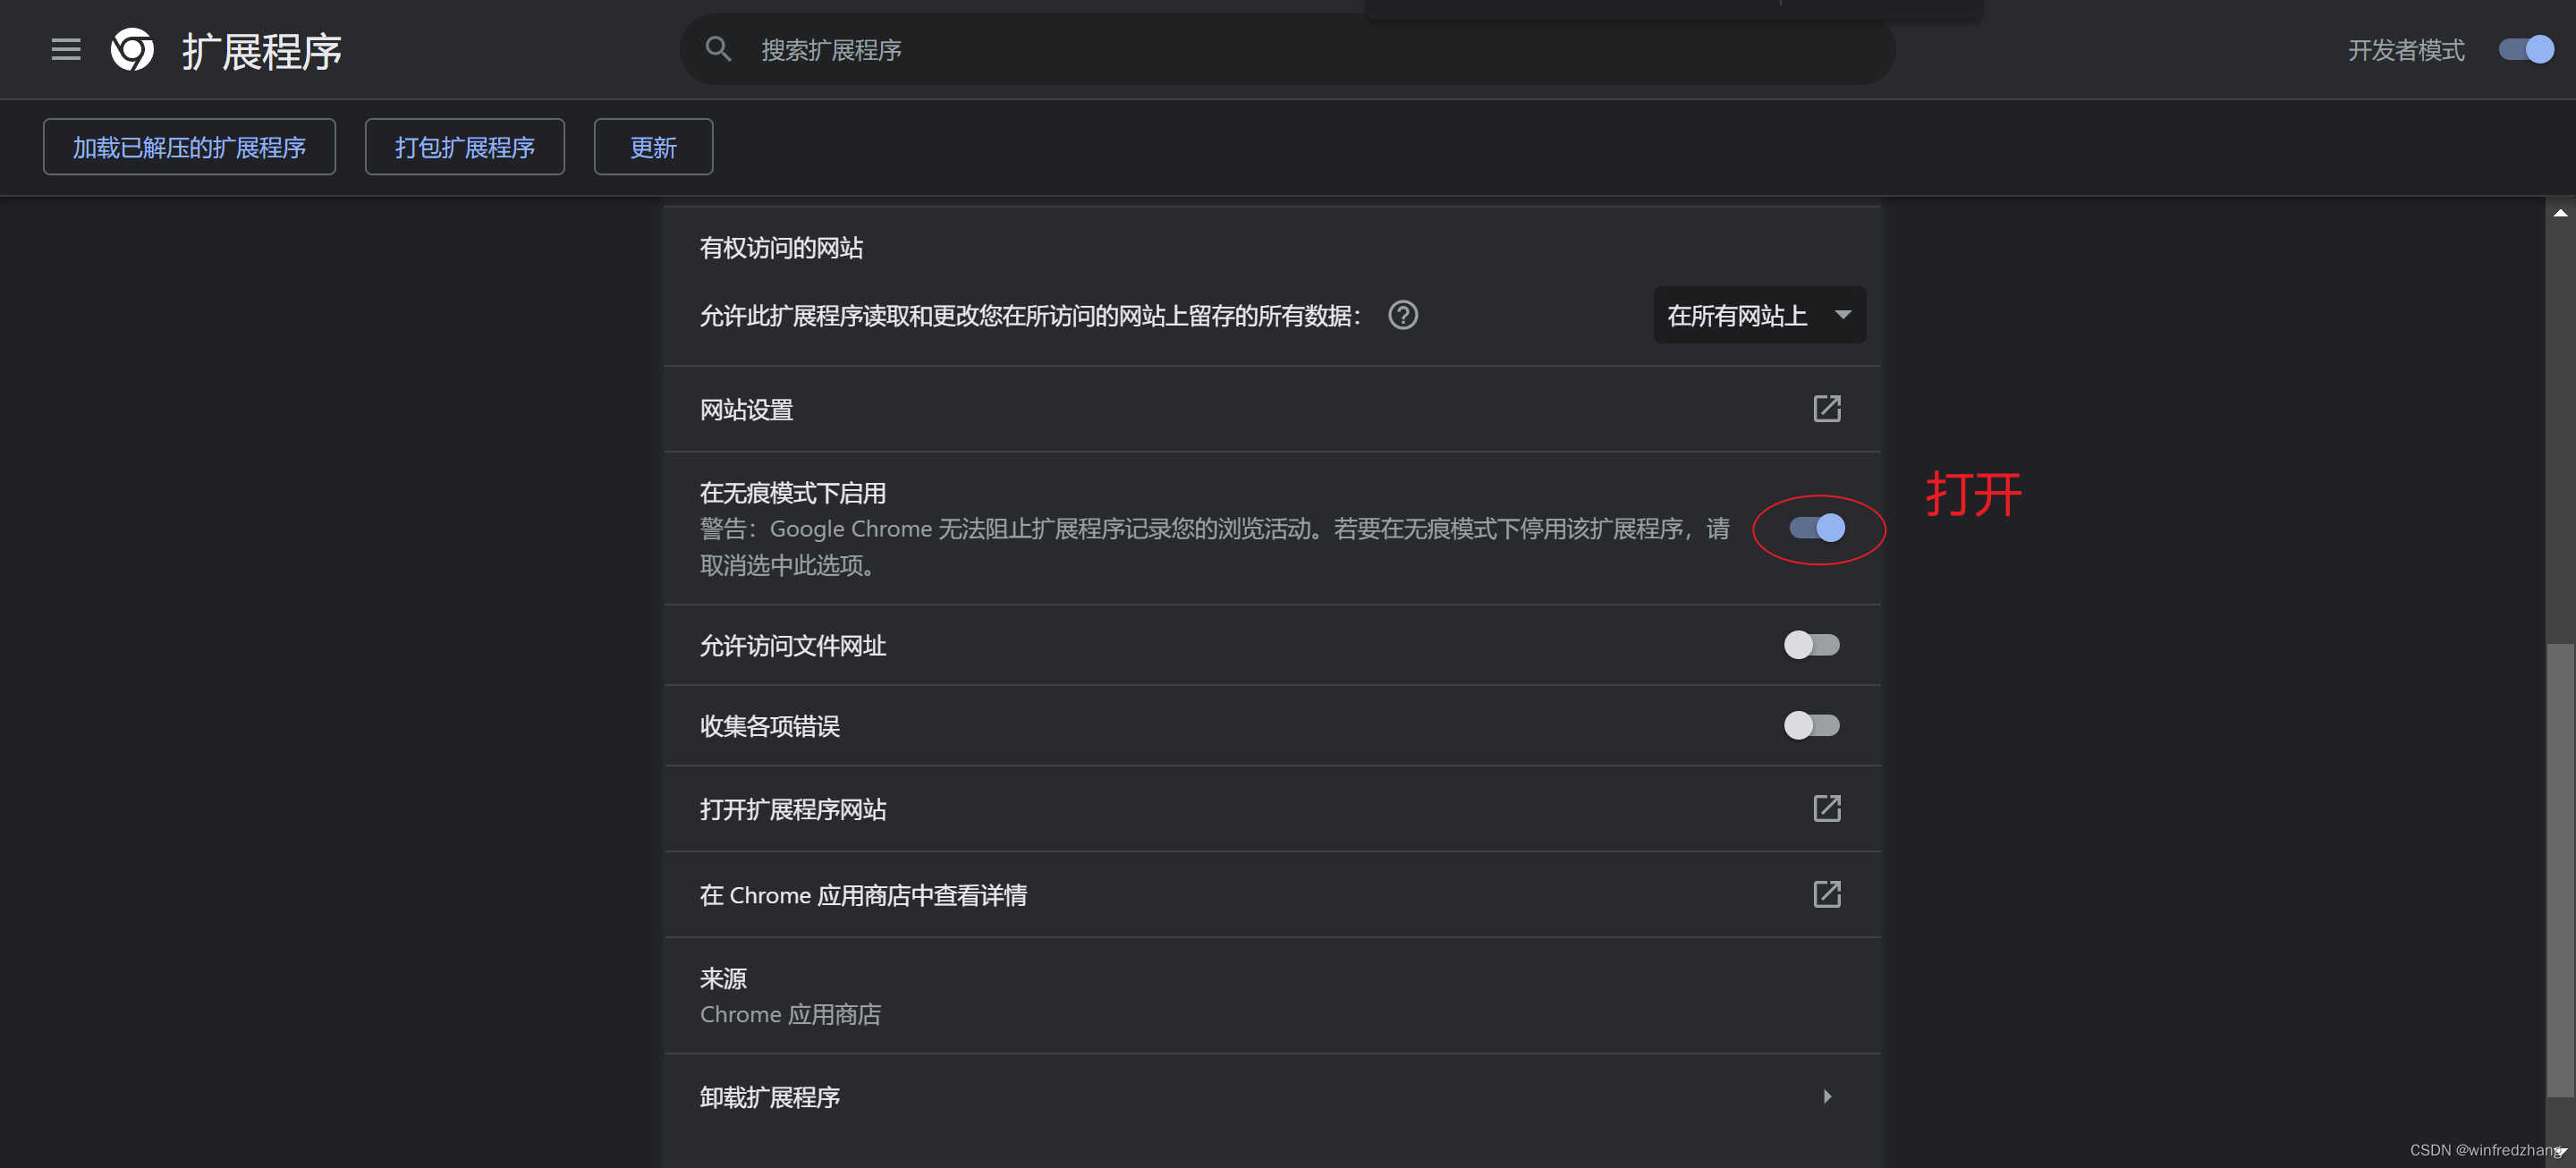Image resolution: width=2576 pixels, height=1168 pixels.
Task: Open the hamburger main menu
Action: [66, 49]
